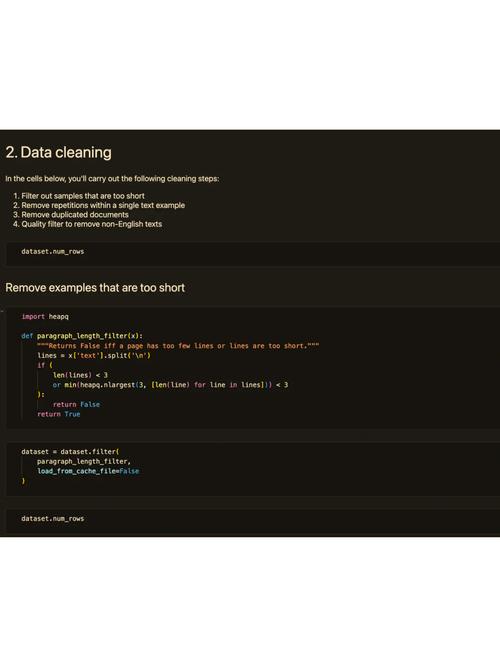Screen dimensions: 500x653
Task: Place cursor on the "import heapq" line
Action: click(45, 317)
